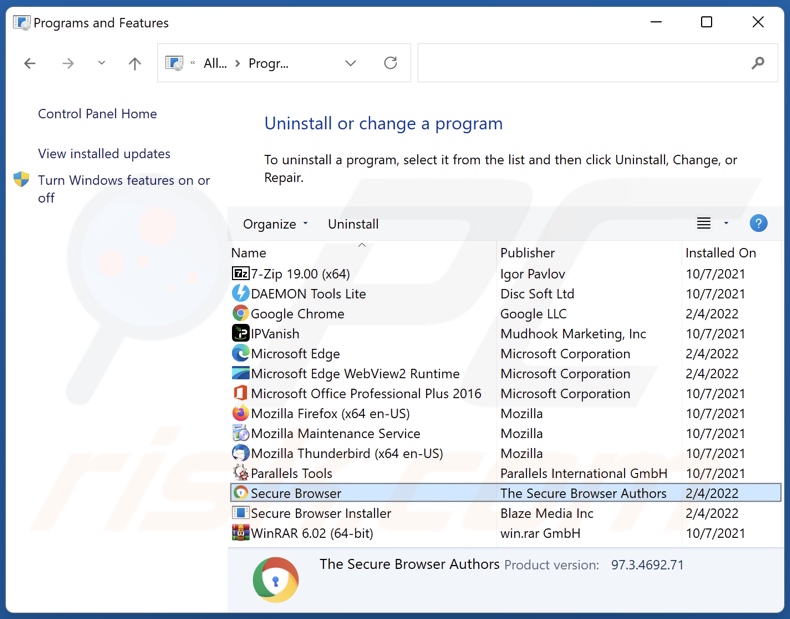
Task: Click the WinRAR program icon
Action: [x=240, y=534]
